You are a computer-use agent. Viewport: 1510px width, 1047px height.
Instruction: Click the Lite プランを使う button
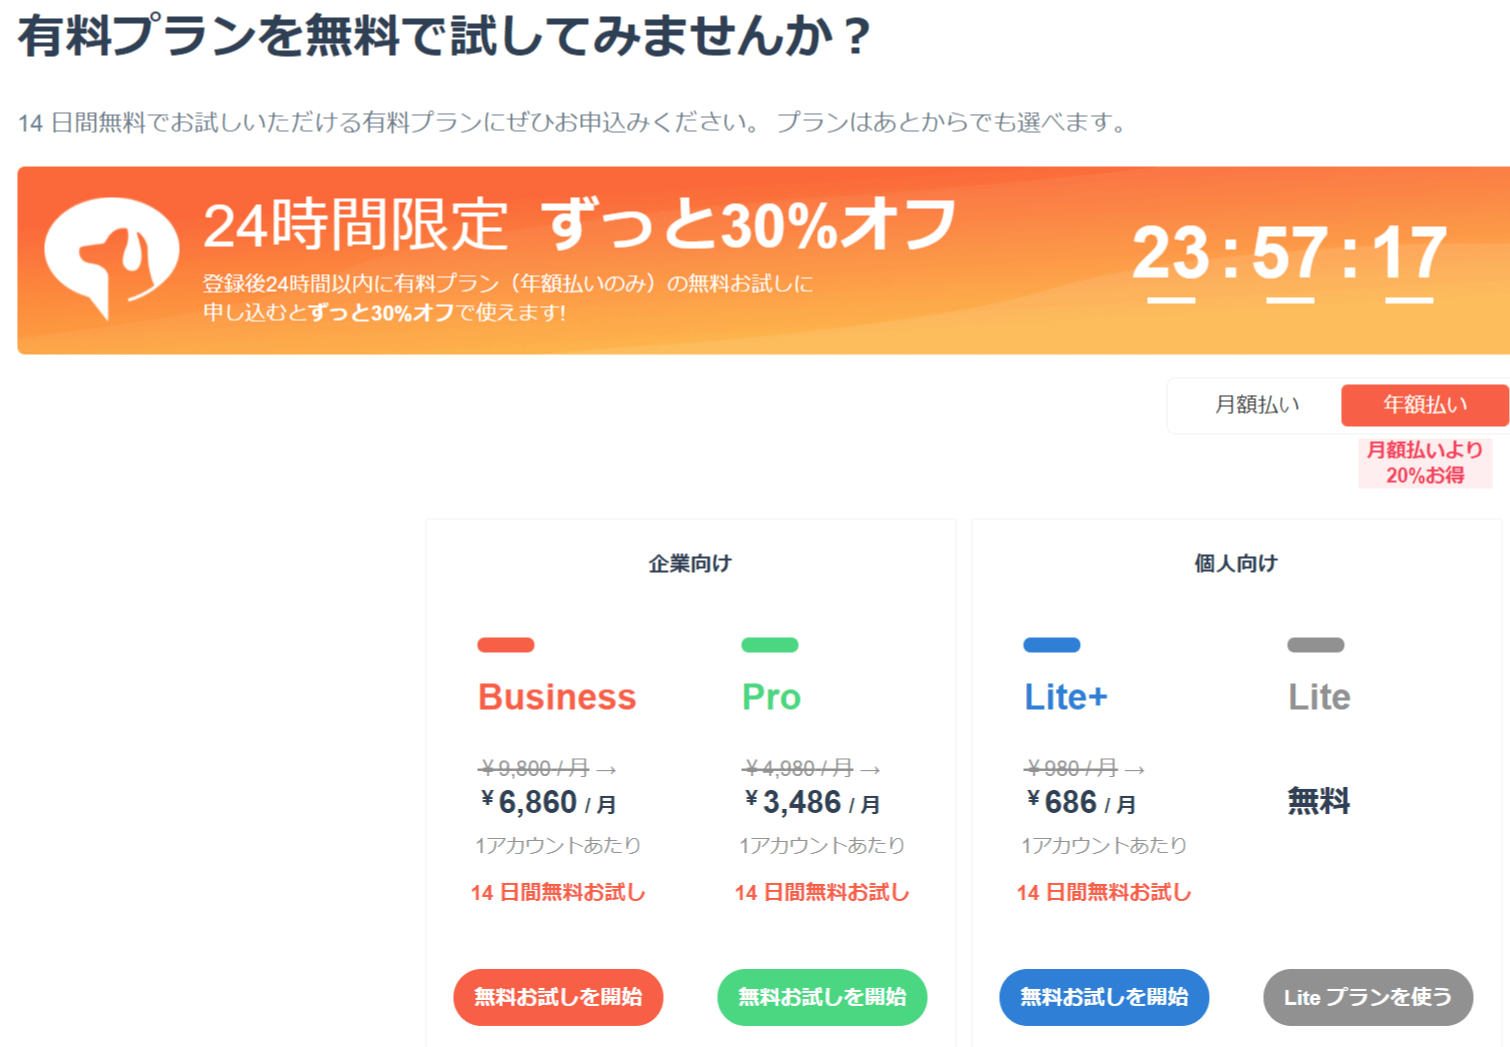pos(1368,997)
